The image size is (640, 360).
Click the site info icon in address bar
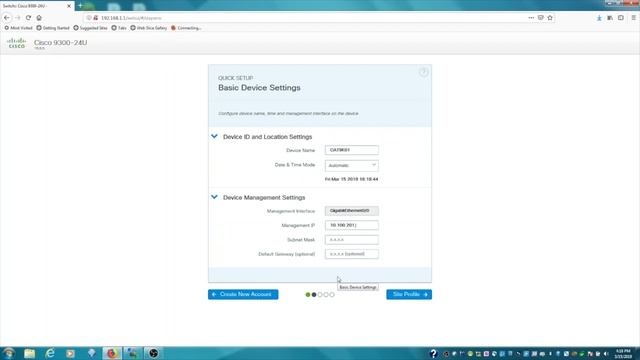(89, 18)
